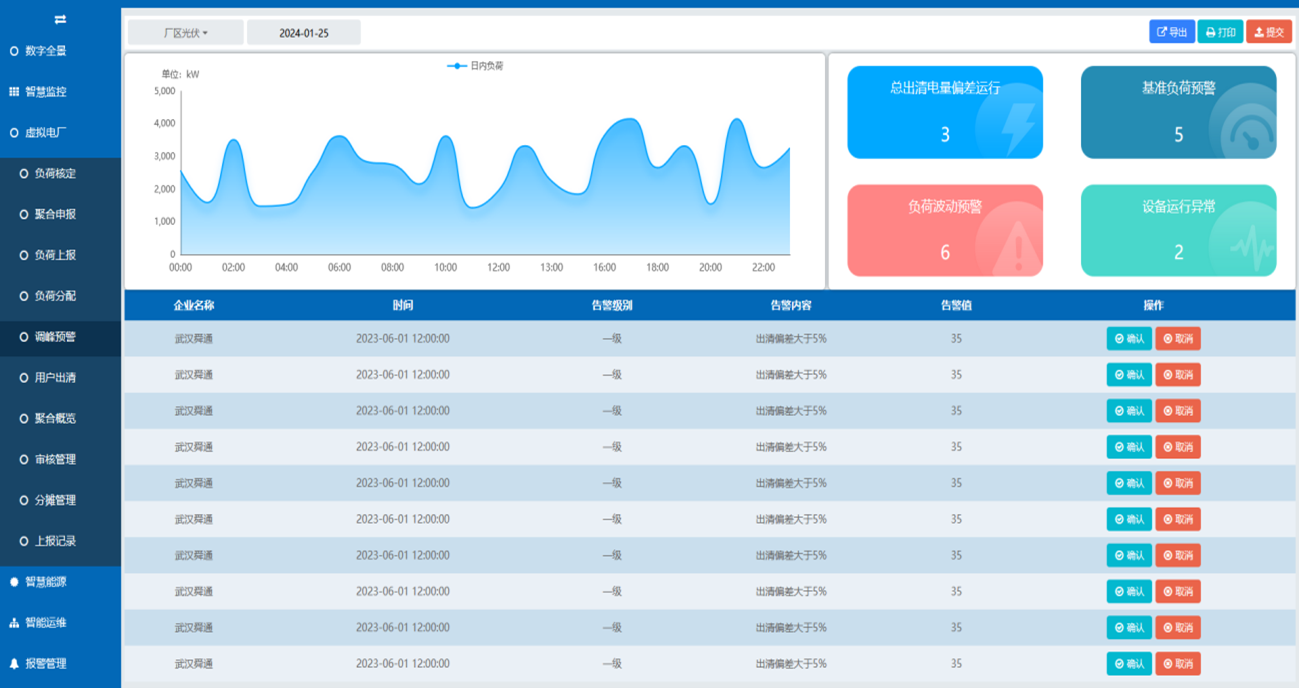
Task: Go to 上报记录 page
Action: [55, 541]
